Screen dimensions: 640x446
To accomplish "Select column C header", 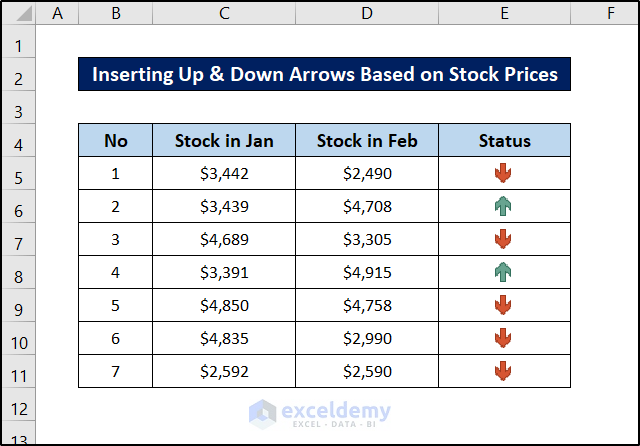I will (224, 14).
